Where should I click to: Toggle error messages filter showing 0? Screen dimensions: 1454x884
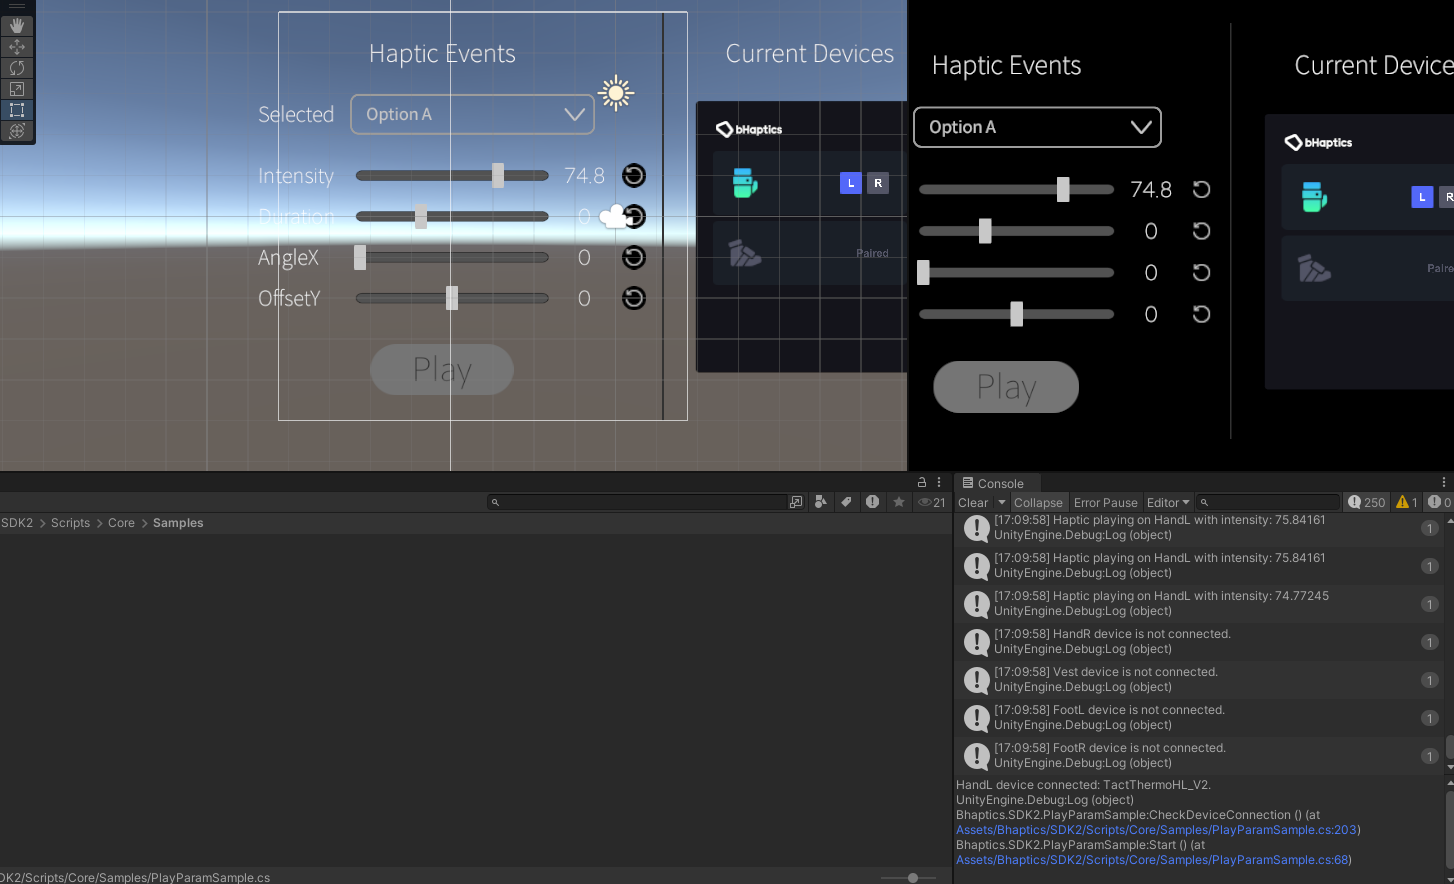click(x=1440, y=503)
